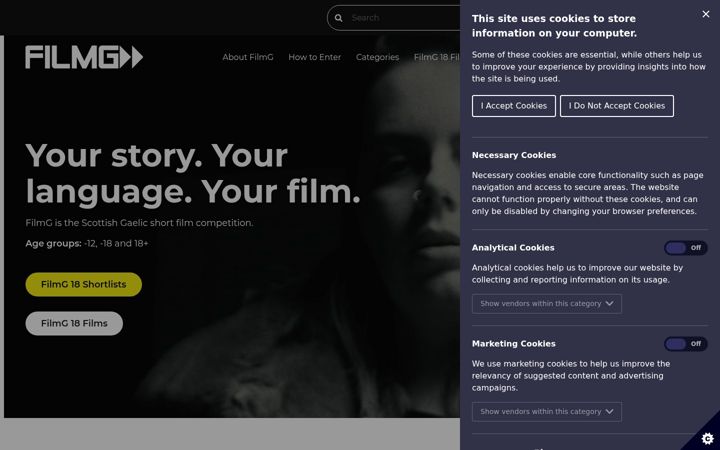Click 'This site uses cookies' title
The height and width of the screenshot is (450, 720).
click(554, 26)
